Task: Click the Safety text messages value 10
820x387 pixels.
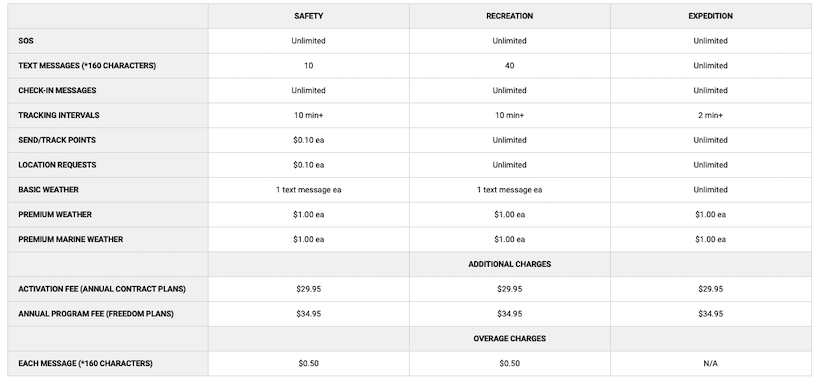Action: [308, 66]
